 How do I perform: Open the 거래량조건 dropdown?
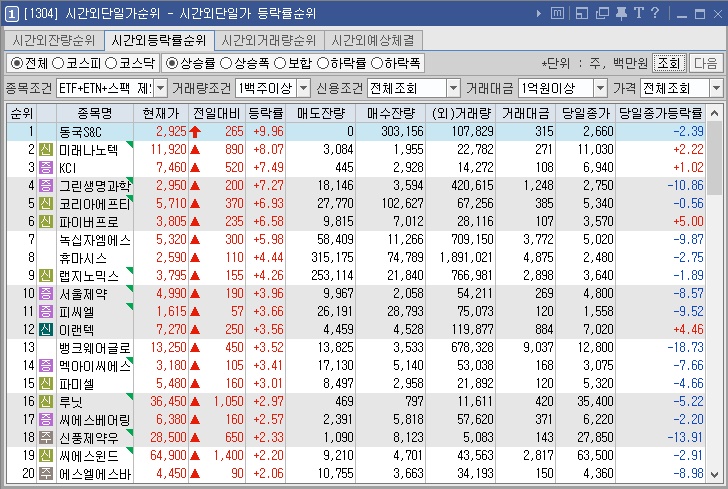point(303,88)
